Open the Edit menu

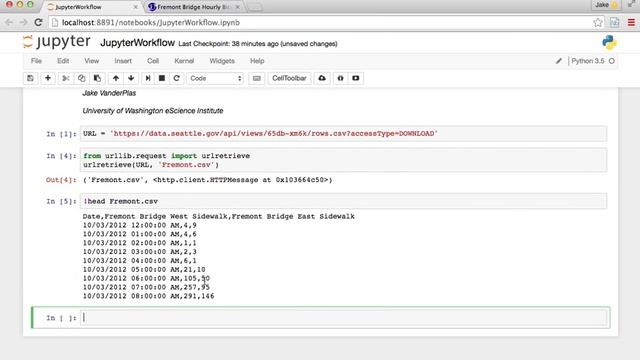pyautogui.click(x=63, y=61)
